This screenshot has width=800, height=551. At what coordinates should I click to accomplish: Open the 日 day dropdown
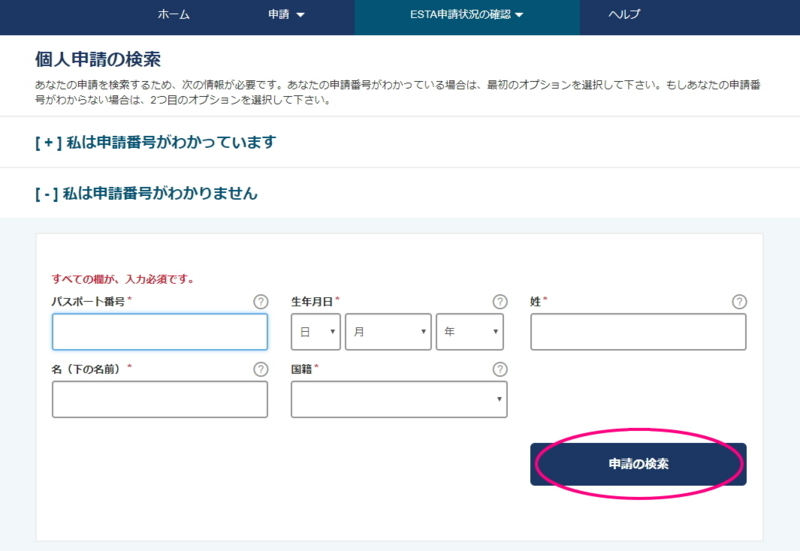pos(316,332)
